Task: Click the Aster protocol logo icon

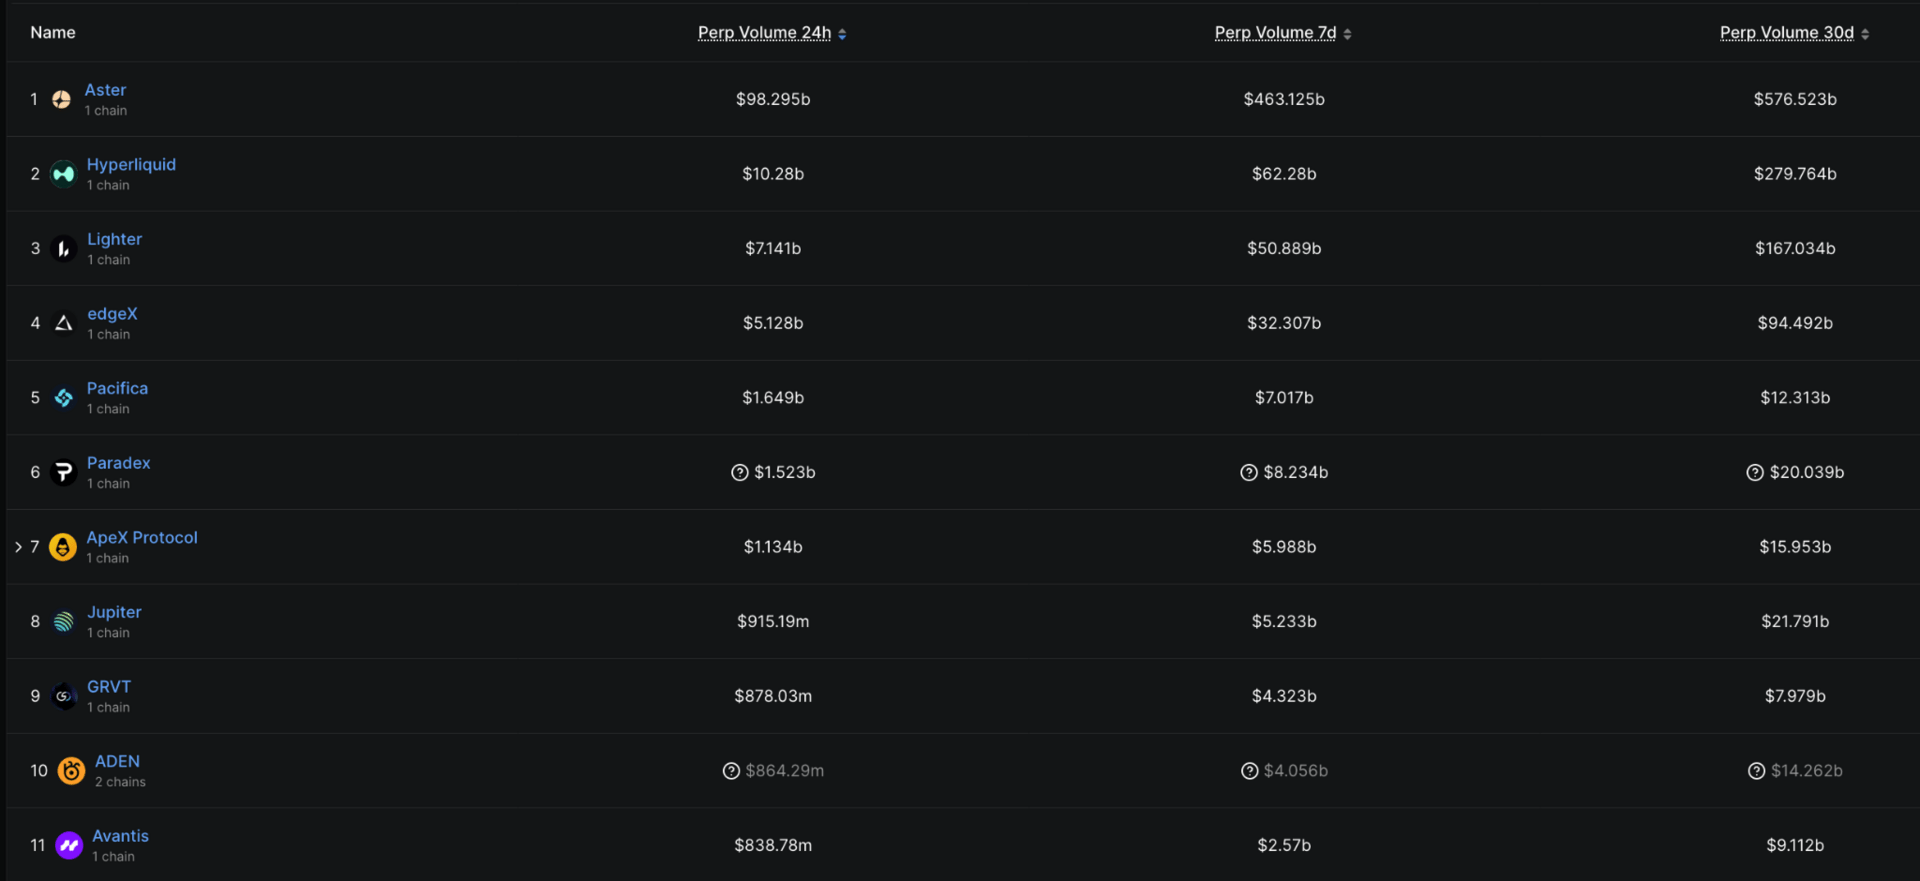Action: (x=61, y=99)
